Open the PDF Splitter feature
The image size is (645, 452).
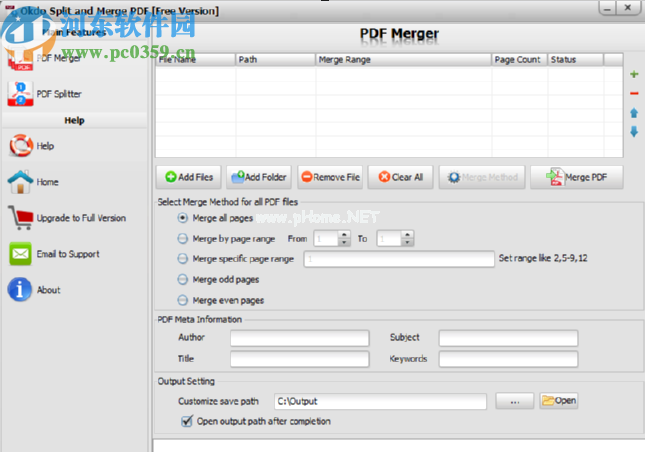point(44,94)
